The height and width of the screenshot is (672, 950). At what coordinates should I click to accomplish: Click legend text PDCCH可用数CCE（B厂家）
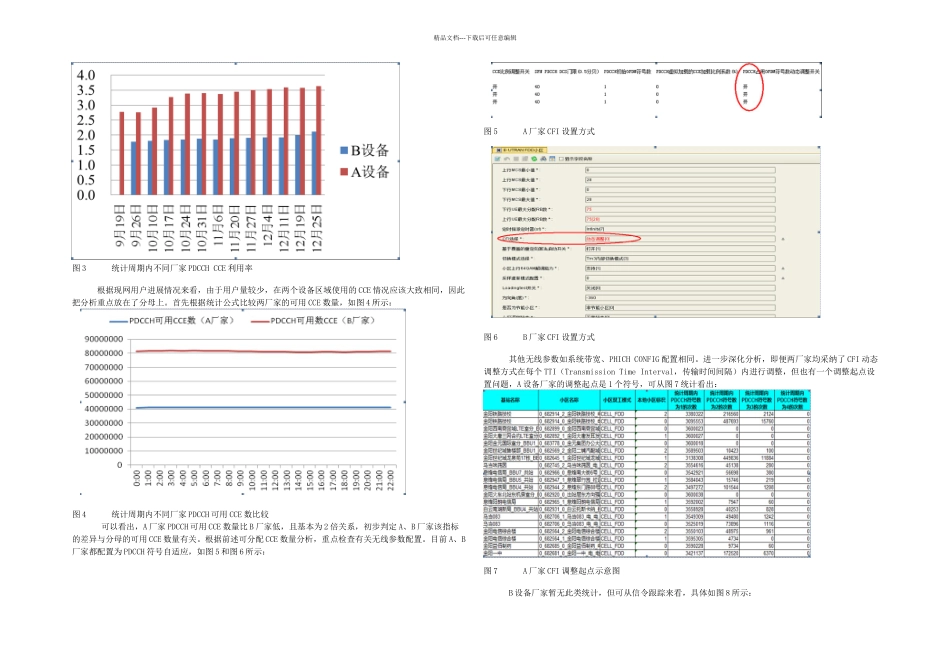[322, 321]
